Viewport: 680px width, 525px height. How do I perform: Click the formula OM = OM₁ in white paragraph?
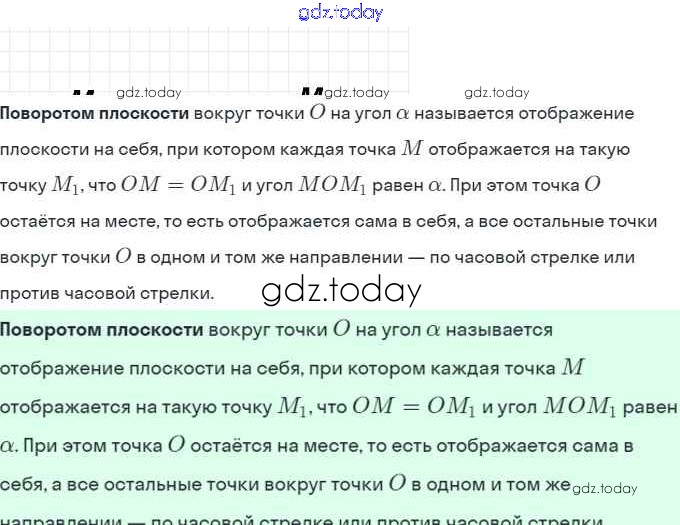click(x=178, y=185)
